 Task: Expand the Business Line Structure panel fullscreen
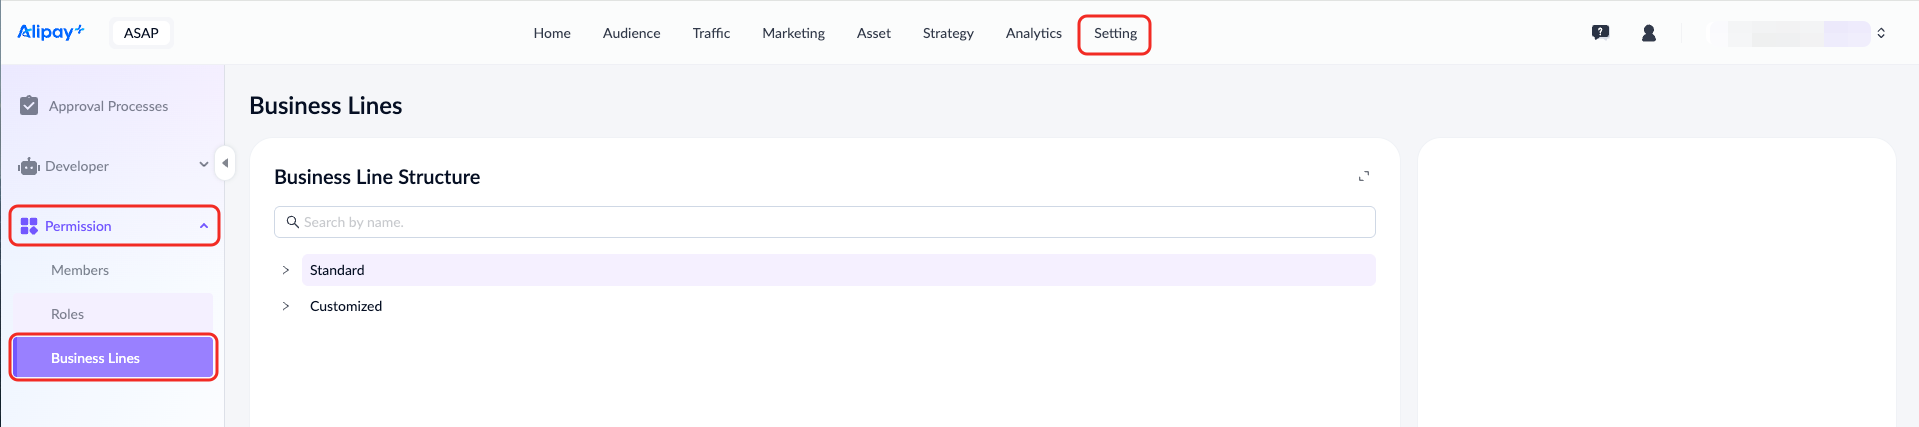(x=1363, y=176)
